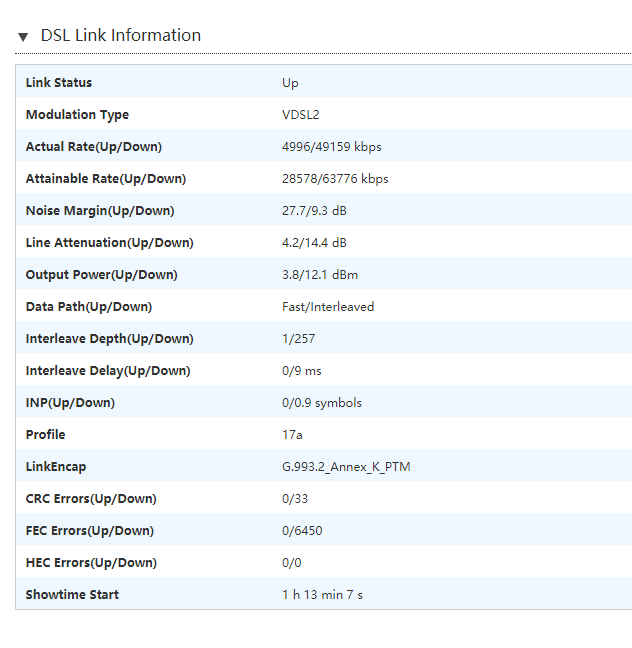Click the 28578/63776 kbps attainable rate value

pos(335,179)
